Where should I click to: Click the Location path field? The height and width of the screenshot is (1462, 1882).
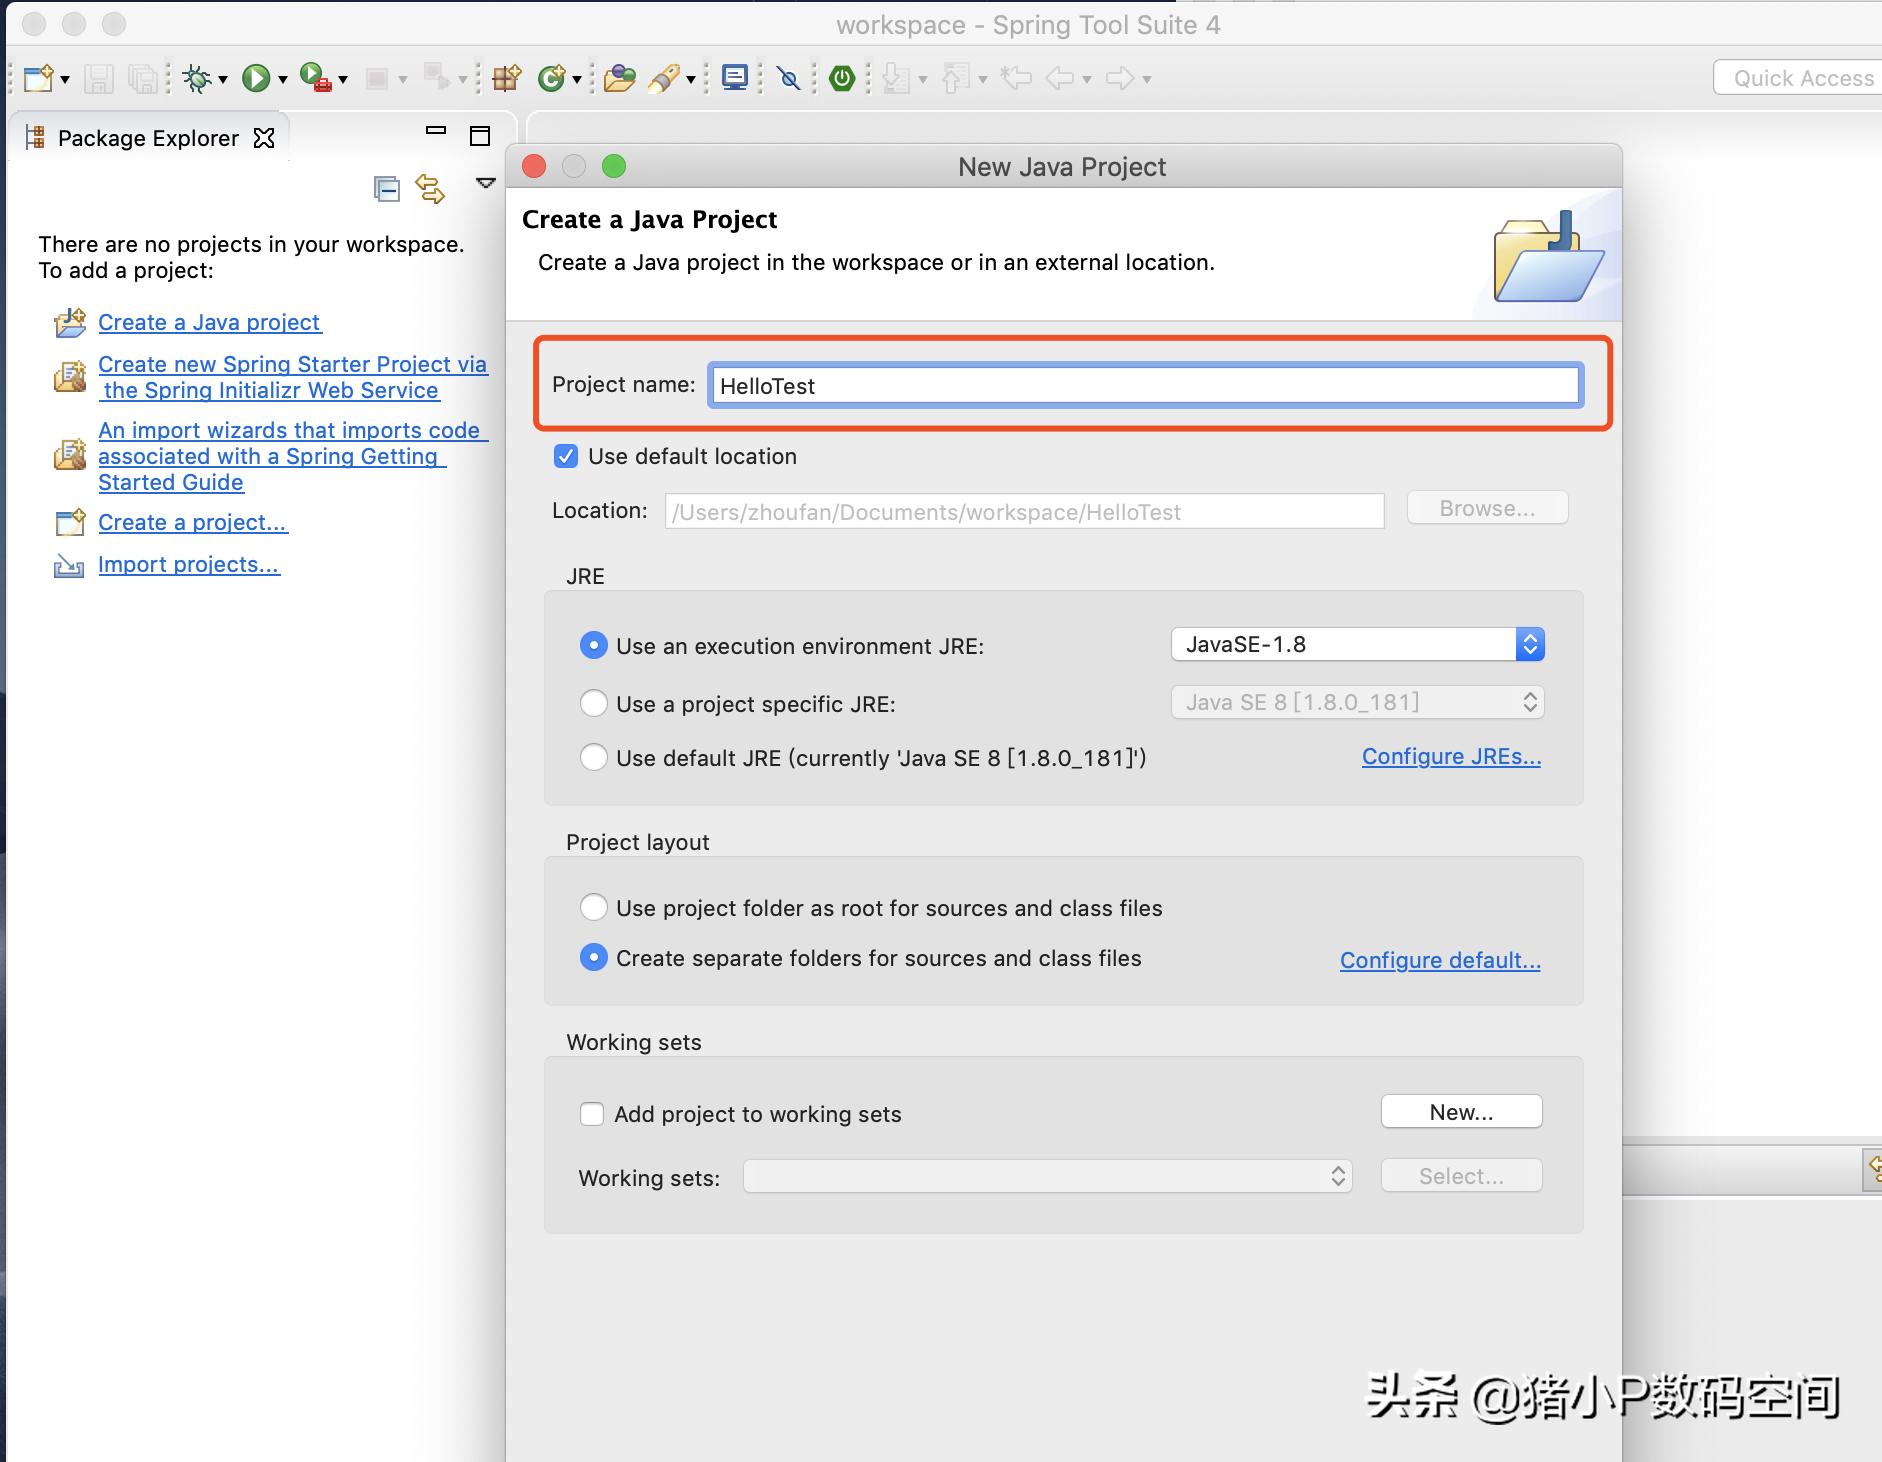1025,512
